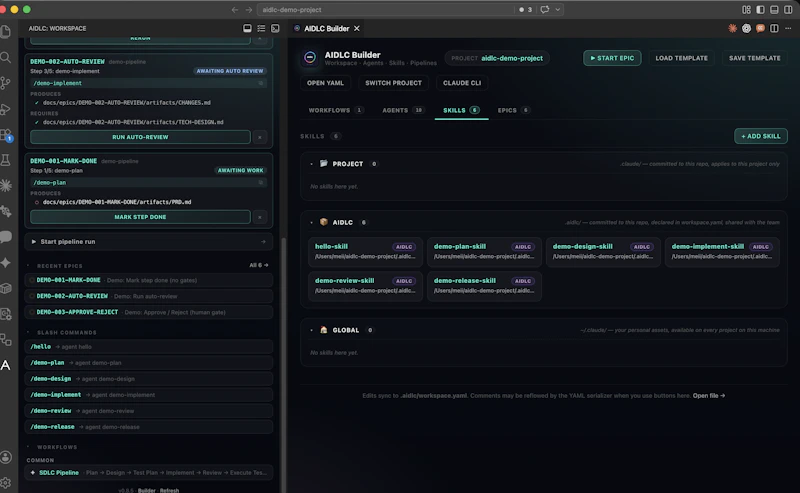Open the AIDLC 'A' view in activity bar
800x493 pixels.
[6, 365]
